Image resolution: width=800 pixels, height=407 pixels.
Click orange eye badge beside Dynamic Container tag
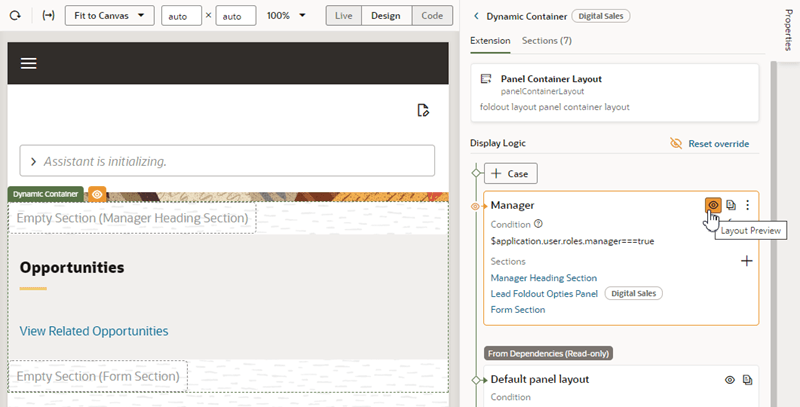click(97, 194)
